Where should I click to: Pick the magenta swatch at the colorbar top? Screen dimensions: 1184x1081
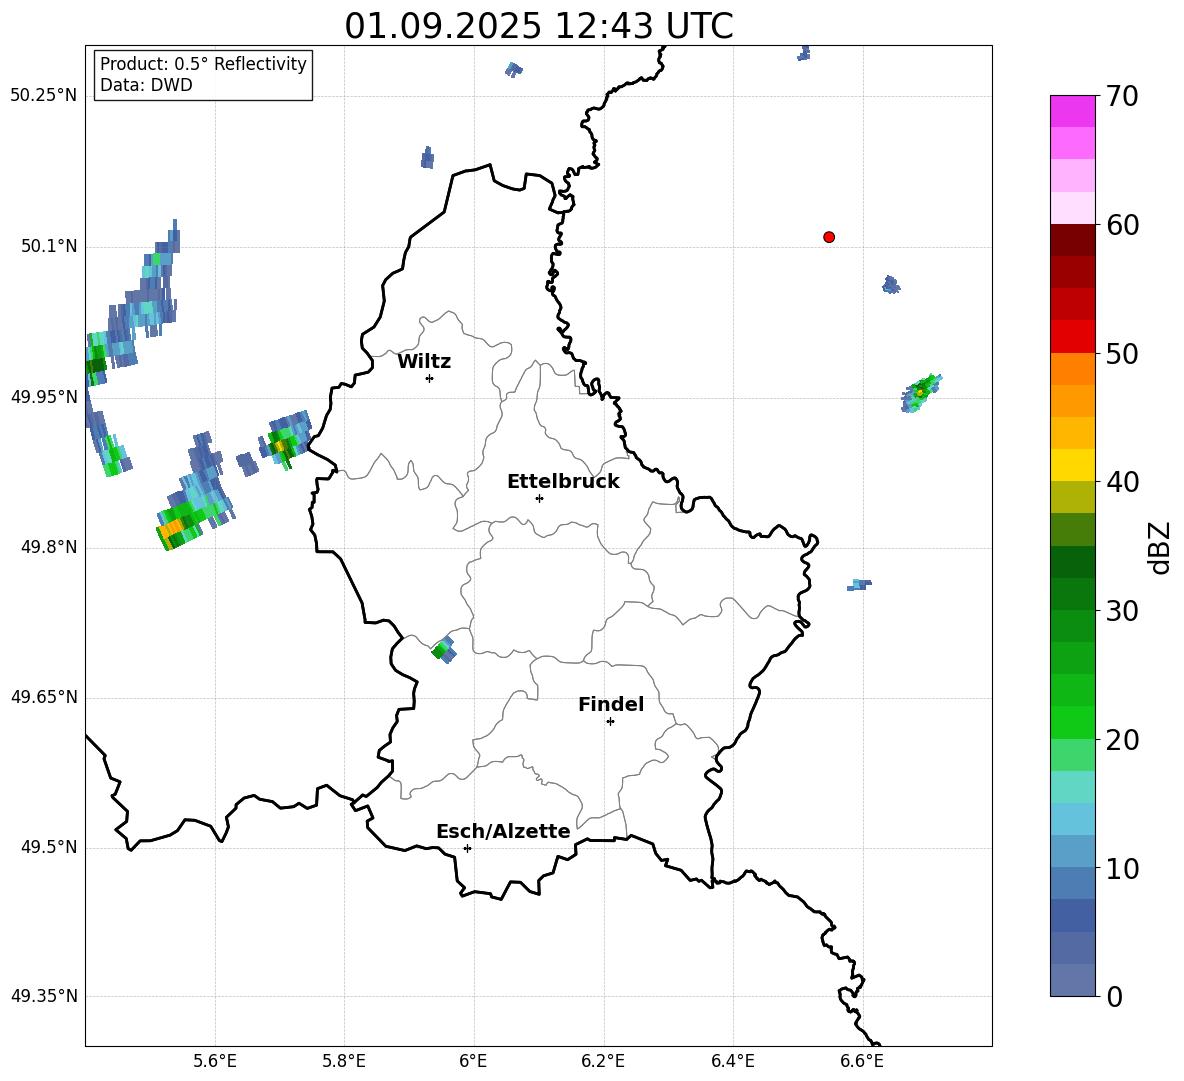1072,111
